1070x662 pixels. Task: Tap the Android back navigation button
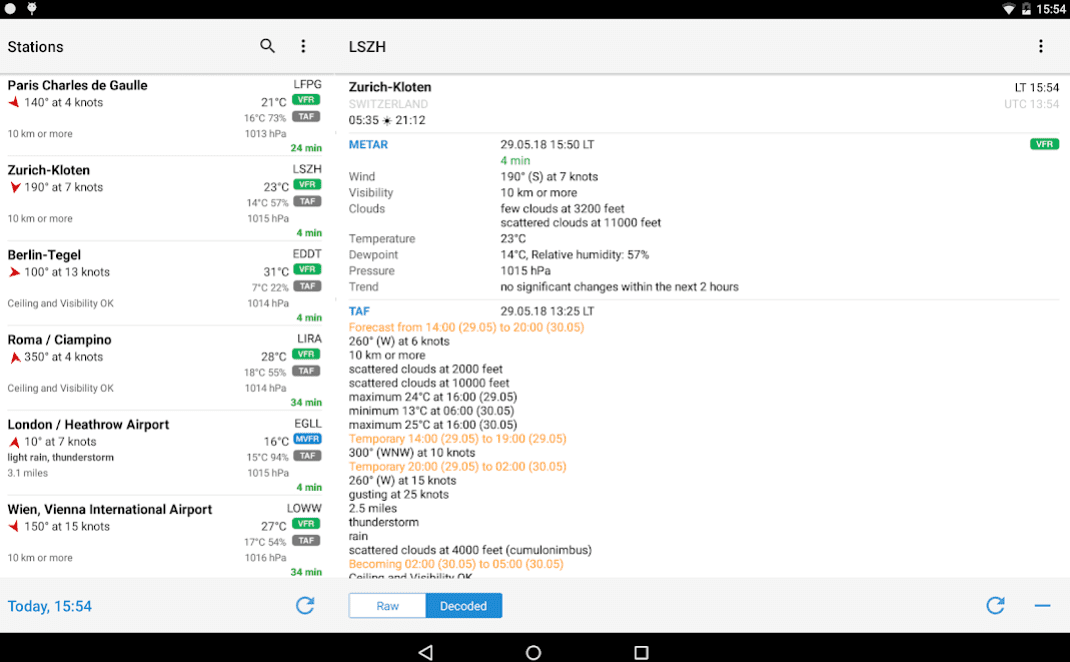point(426,652)
